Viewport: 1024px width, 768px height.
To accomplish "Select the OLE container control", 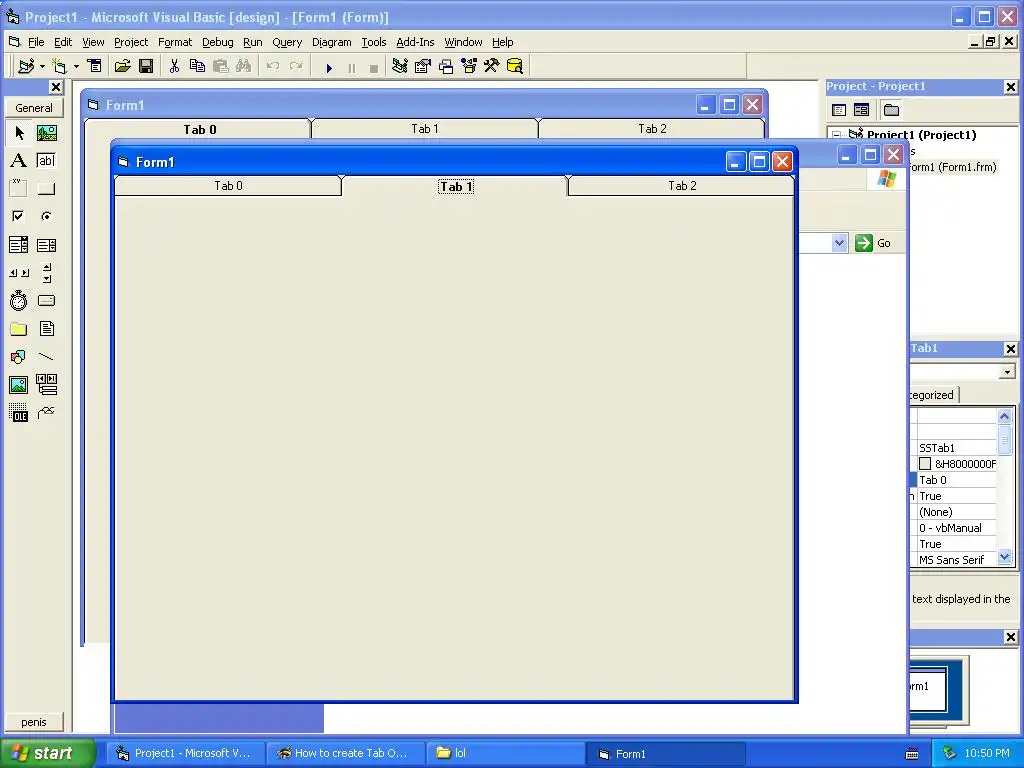I will pyautogui.click(x=19, y=413).
